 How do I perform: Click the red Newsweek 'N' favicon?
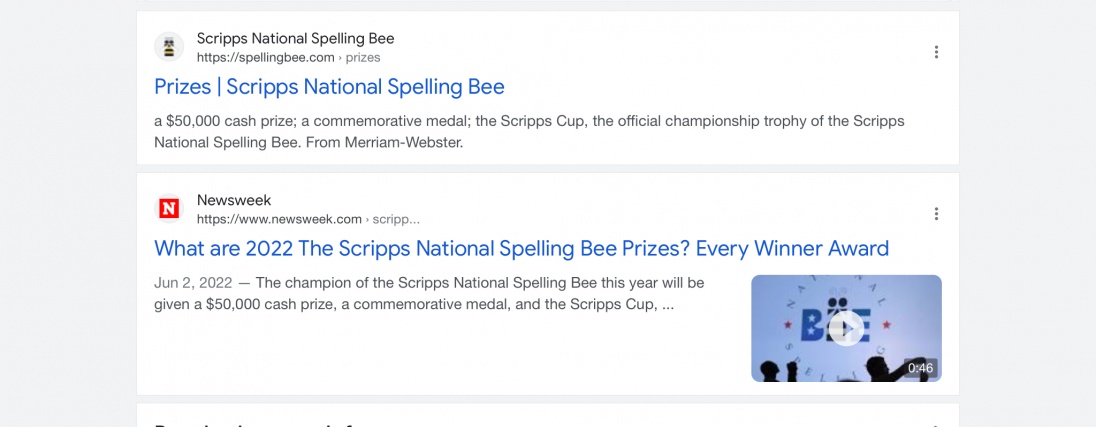(x=169, y=209)
